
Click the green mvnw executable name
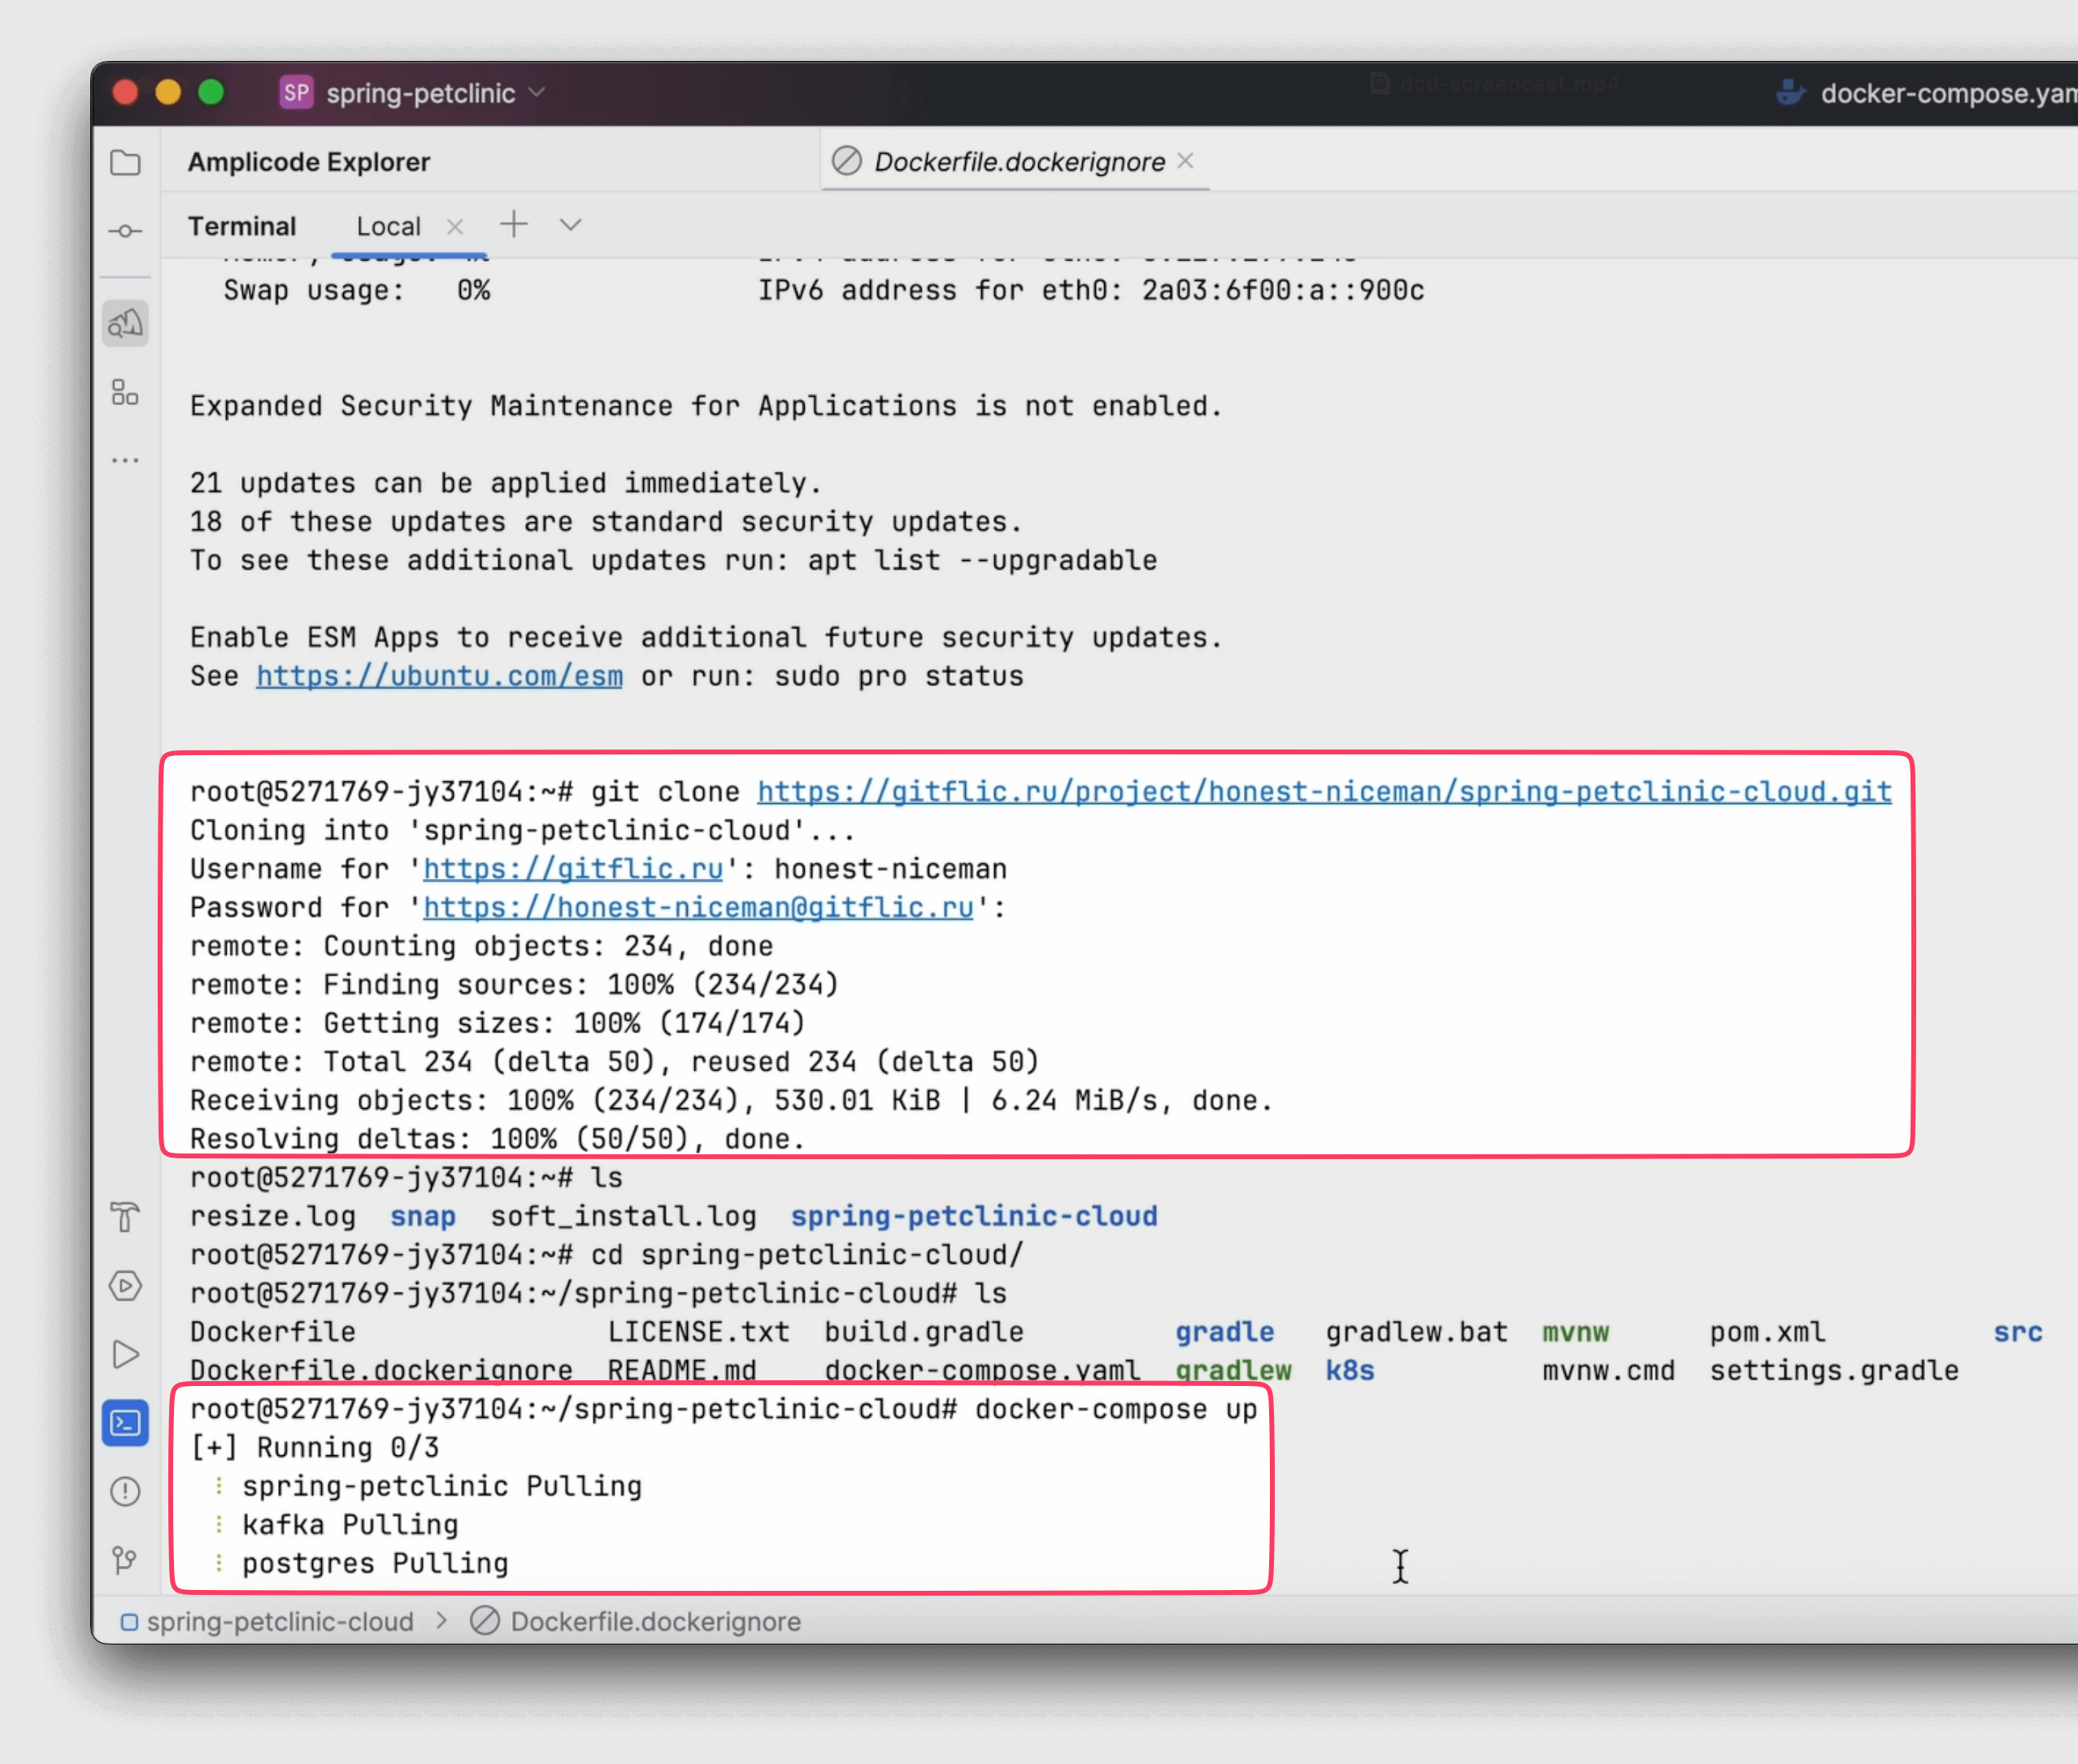click(1576, 1332)
